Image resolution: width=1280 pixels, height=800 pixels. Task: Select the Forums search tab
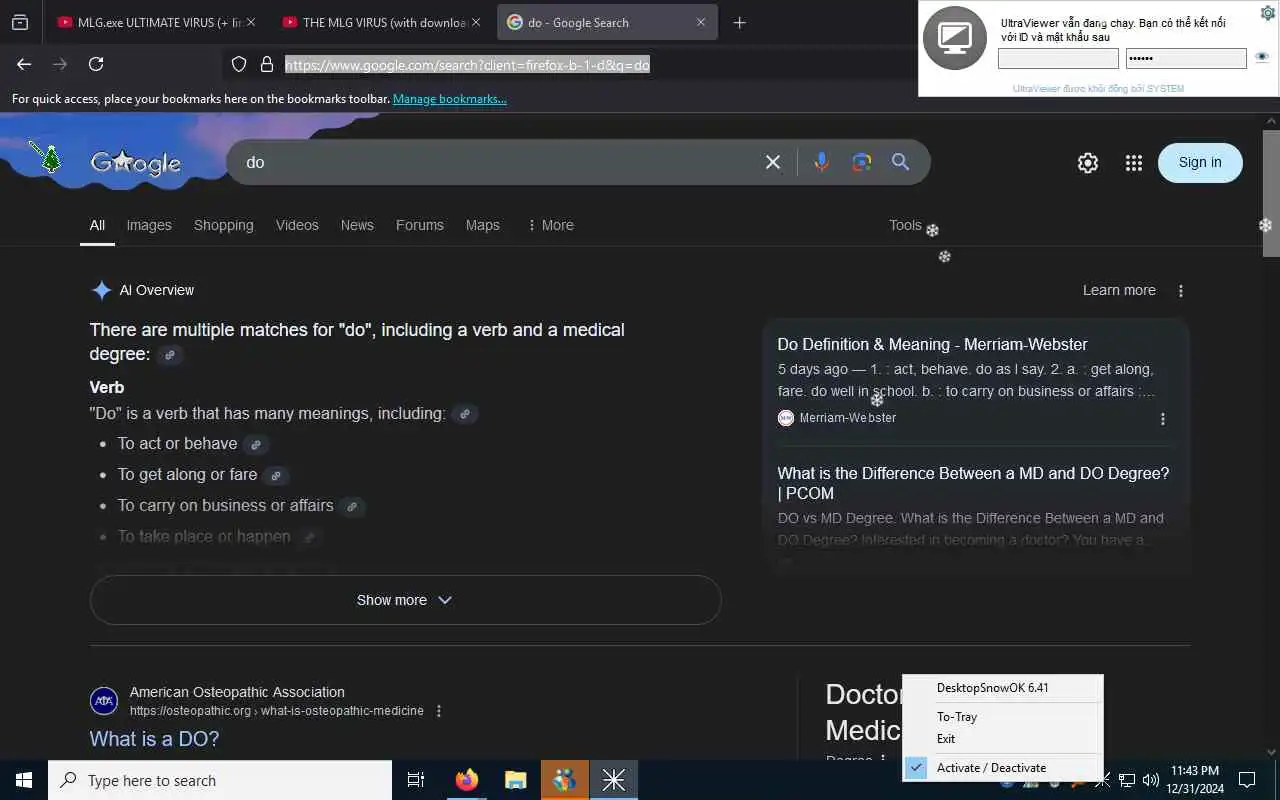point(420,225)
